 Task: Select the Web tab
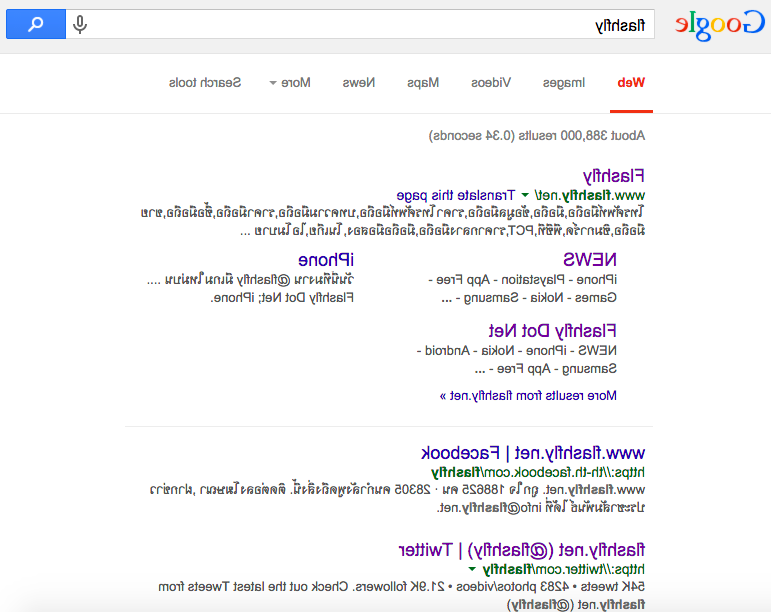click(x=631, y=83)
